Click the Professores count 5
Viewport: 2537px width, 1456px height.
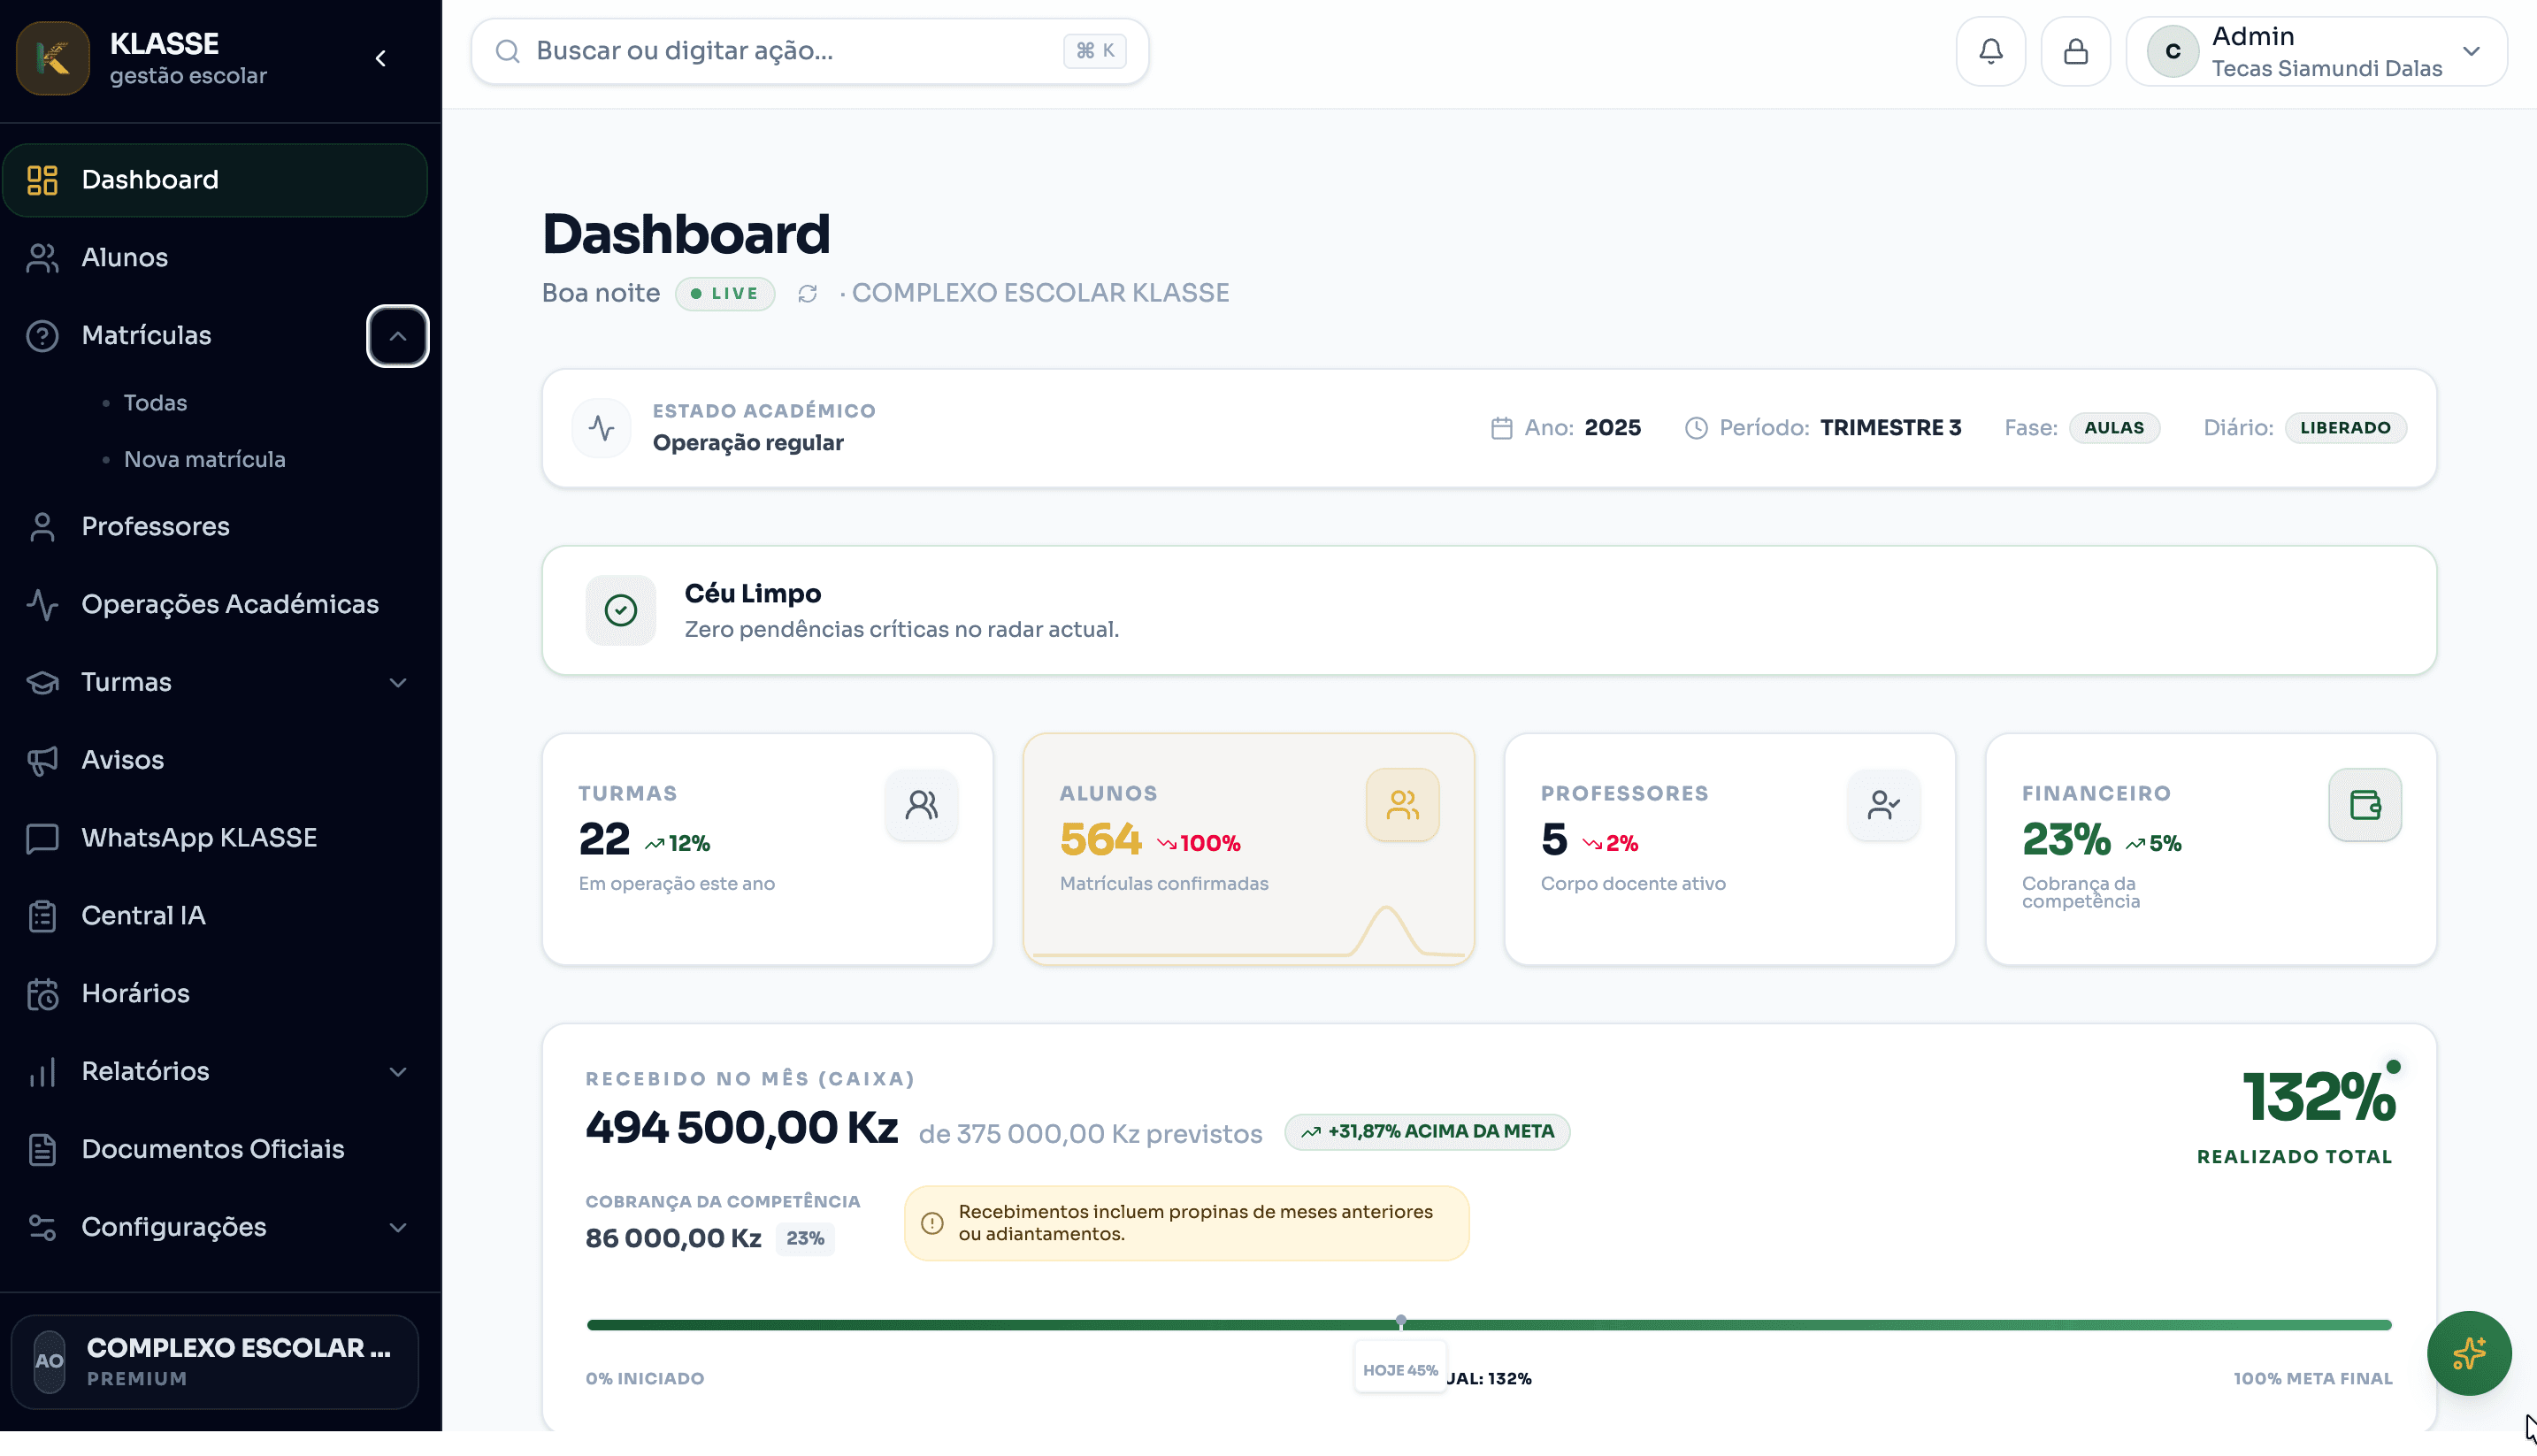pyautogui.click(x=1553, y=840)
